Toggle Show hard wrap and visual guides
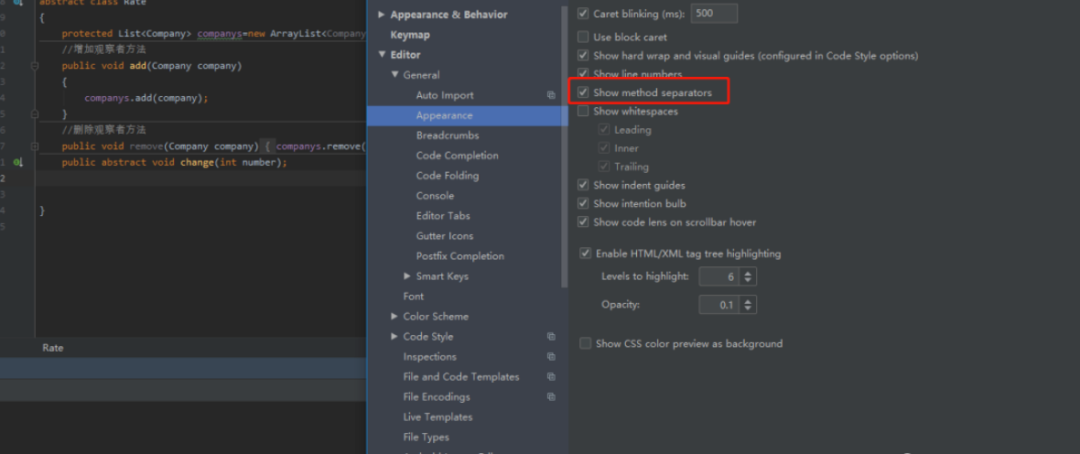 coord(583,56)
